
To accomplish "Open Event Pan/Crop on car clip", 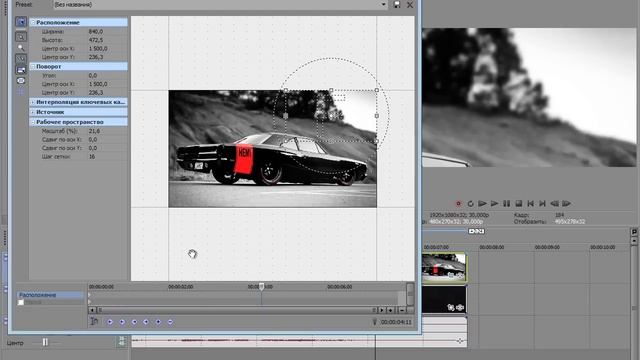I will tap(451, 275).
